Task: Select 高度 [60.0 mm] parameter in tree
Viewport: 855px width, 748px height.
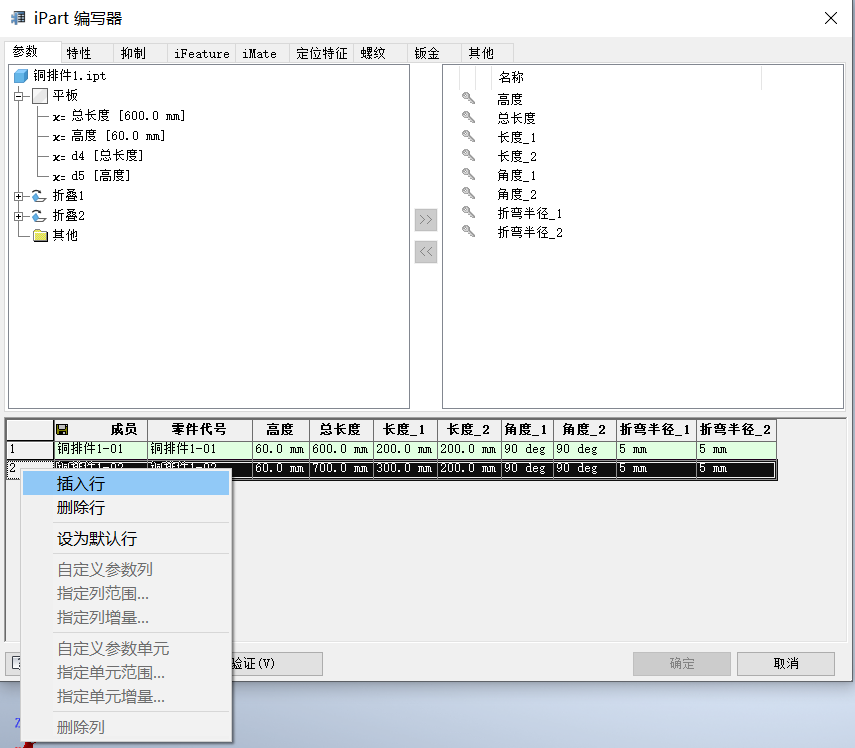Action: 118,136
